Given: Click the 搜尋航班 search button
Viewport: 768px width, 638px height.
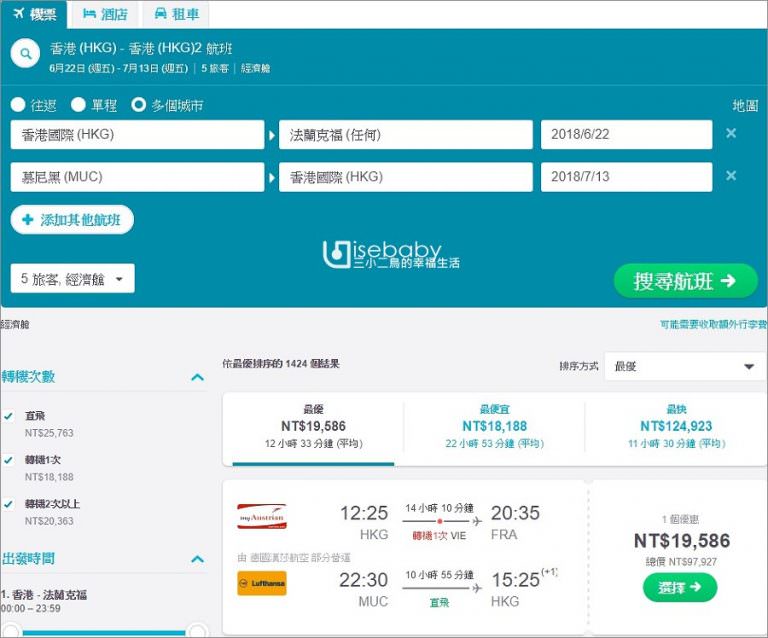Looking at the screenshot, I should pyautogui.click(x=685, y=281).
